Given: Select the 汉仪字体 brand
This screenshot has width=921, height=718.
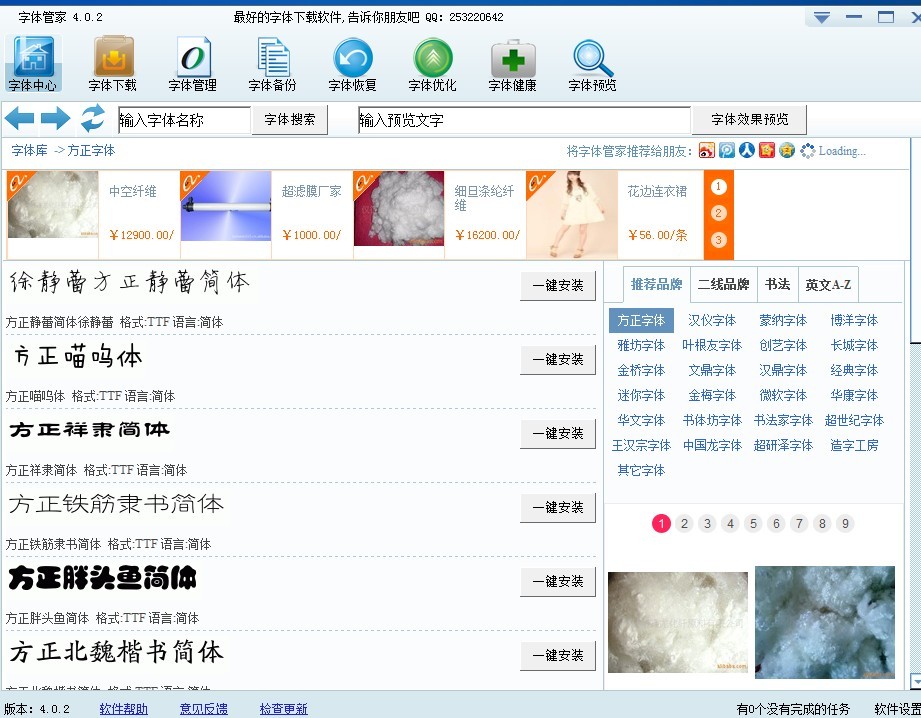Looking at the screenshot, I should (x=712, y=320).
